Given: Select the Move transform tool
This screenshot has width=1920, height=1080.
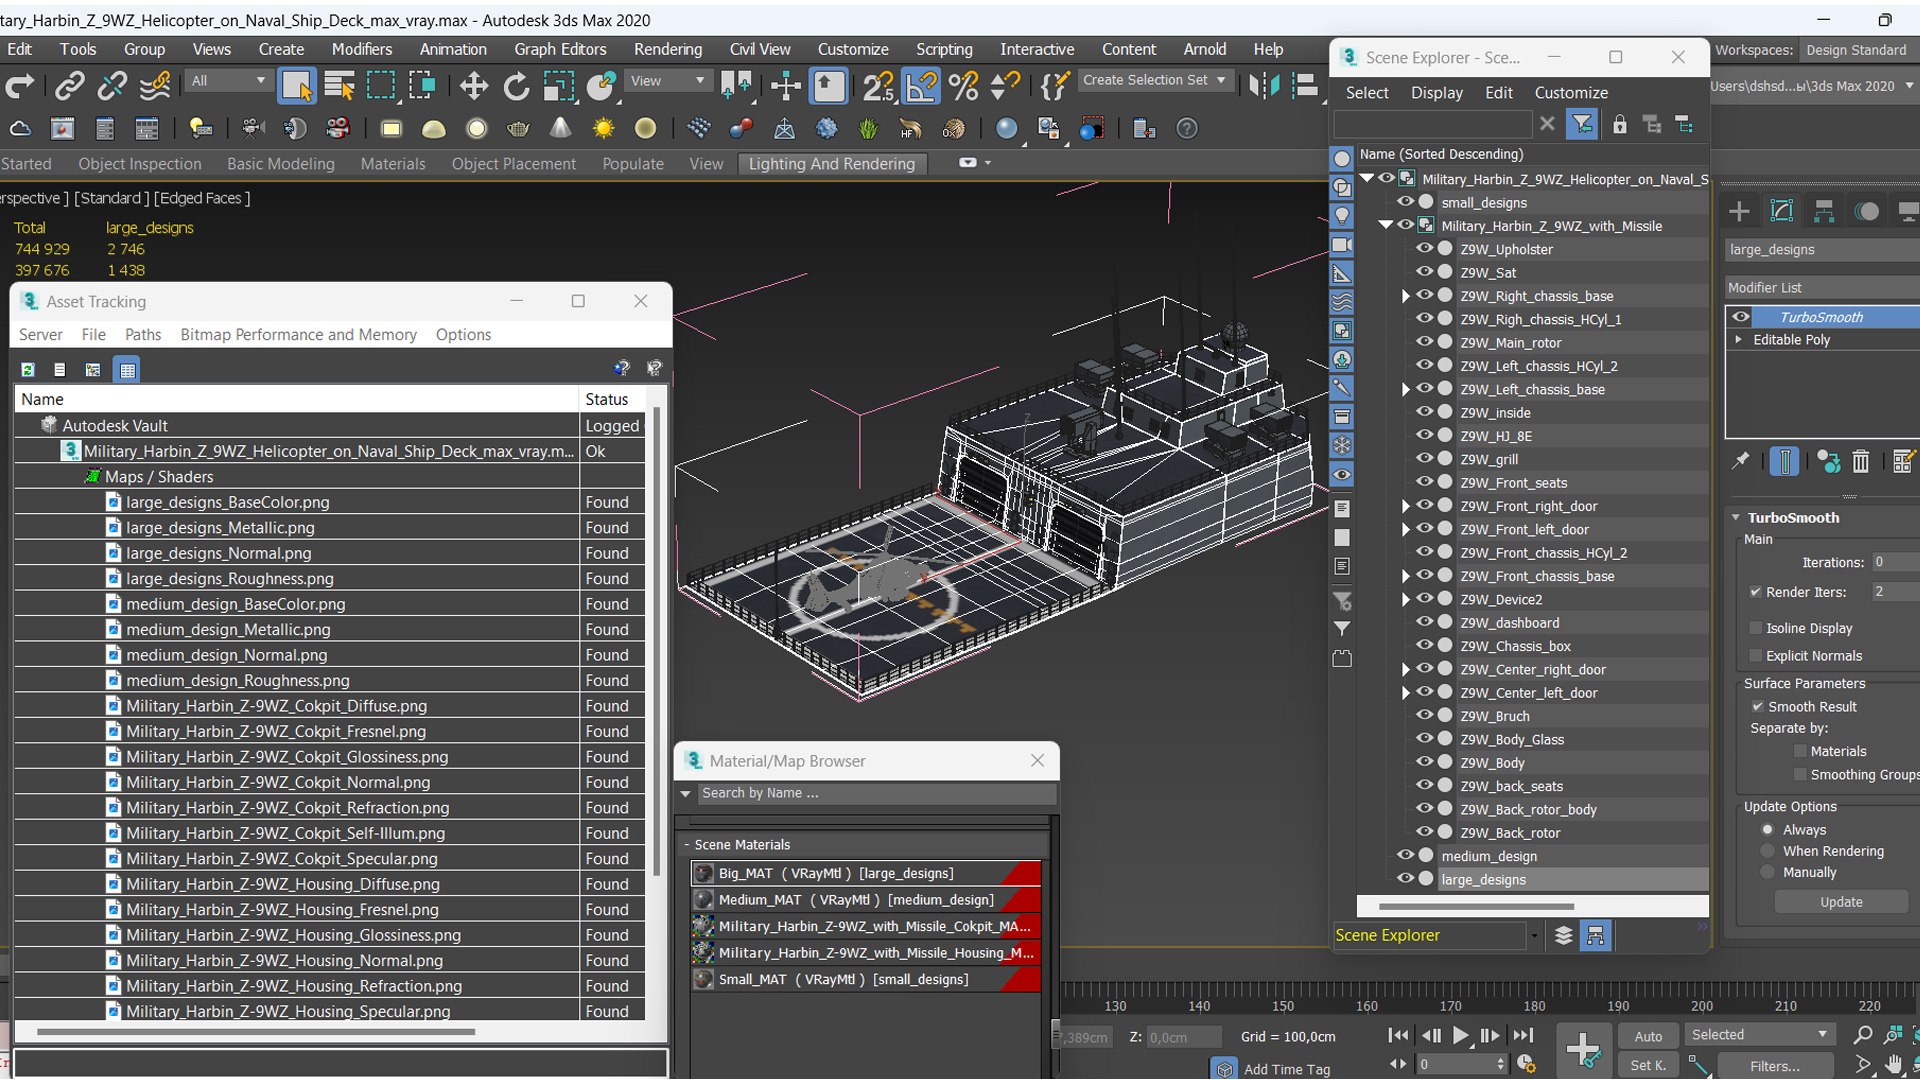Looking at the screenshot, I should (x=473, y=86).
